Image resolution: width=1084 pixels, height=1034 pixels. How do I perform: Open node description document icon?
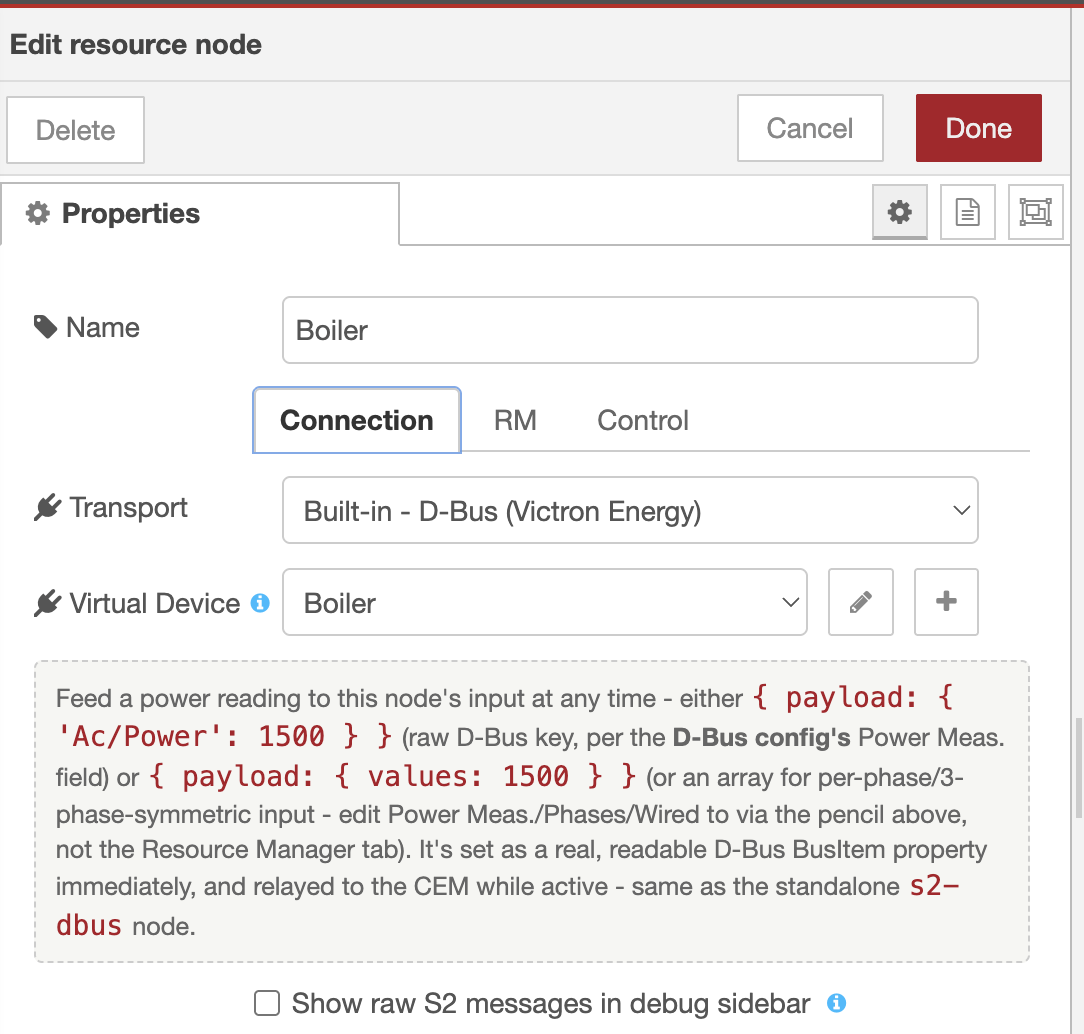point(967,212)
